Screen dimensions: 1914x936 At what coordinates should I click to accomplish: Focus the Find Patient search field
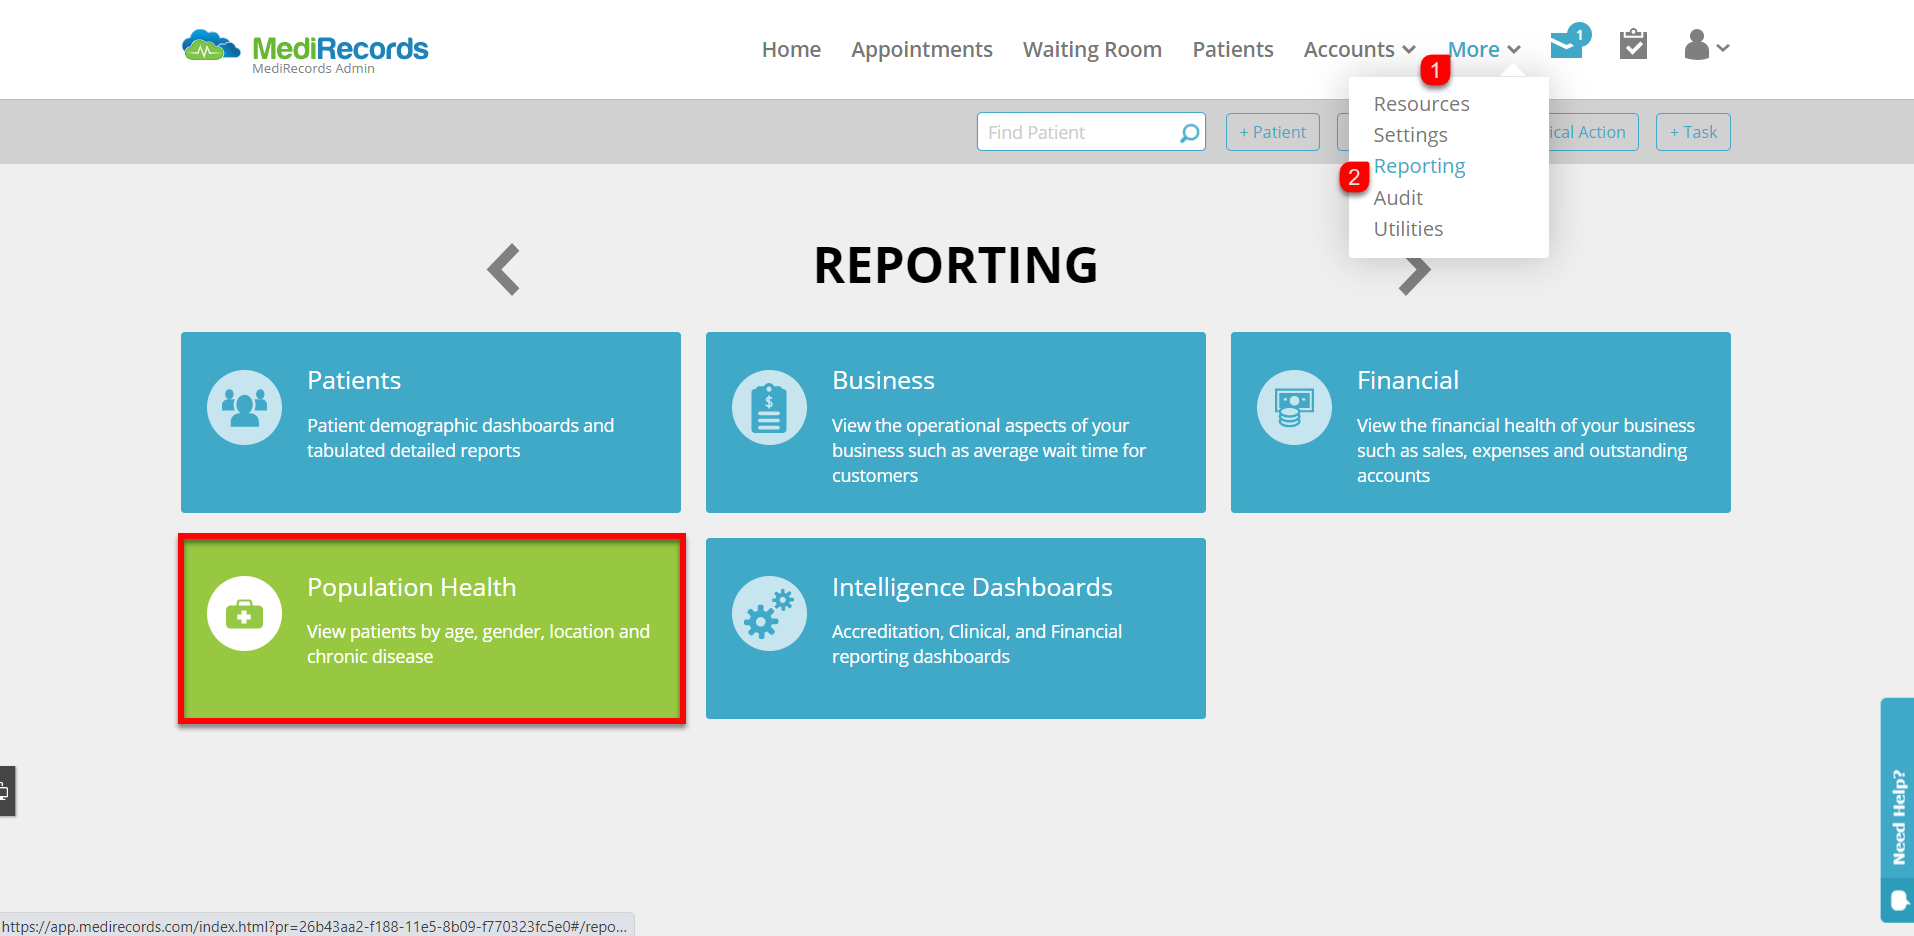(x=1091, y=132)
